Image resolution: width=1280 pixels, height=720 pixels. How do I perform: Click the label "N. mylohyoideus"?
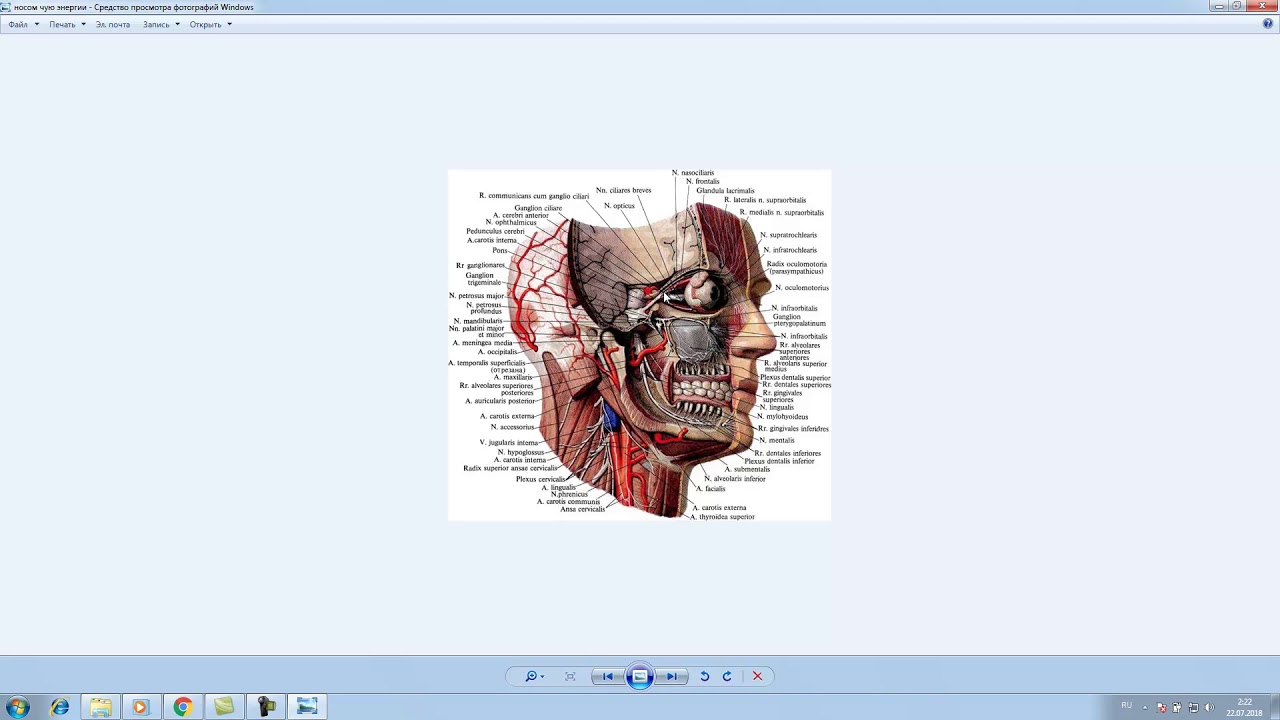(782, 417)
